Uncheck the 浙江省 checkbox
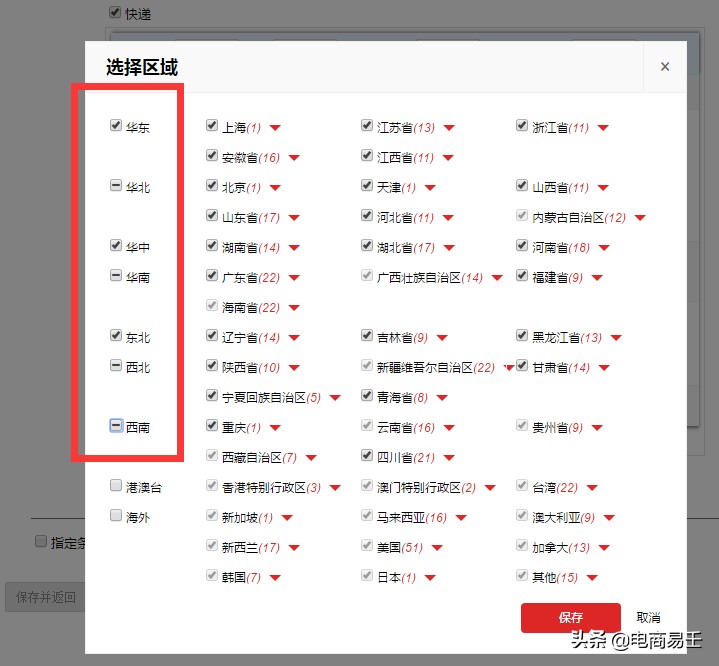The height and width of the screenshot is (666, 719). pos(521,125)
